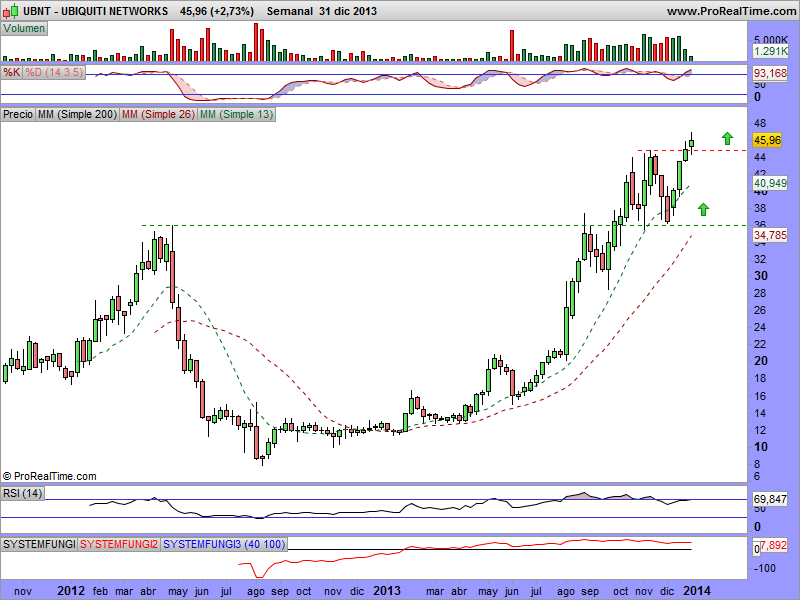Click the -100 label on the SYSTEMFUNGI axis
This screenshot has height=600, width=800.
click(765, 568)
